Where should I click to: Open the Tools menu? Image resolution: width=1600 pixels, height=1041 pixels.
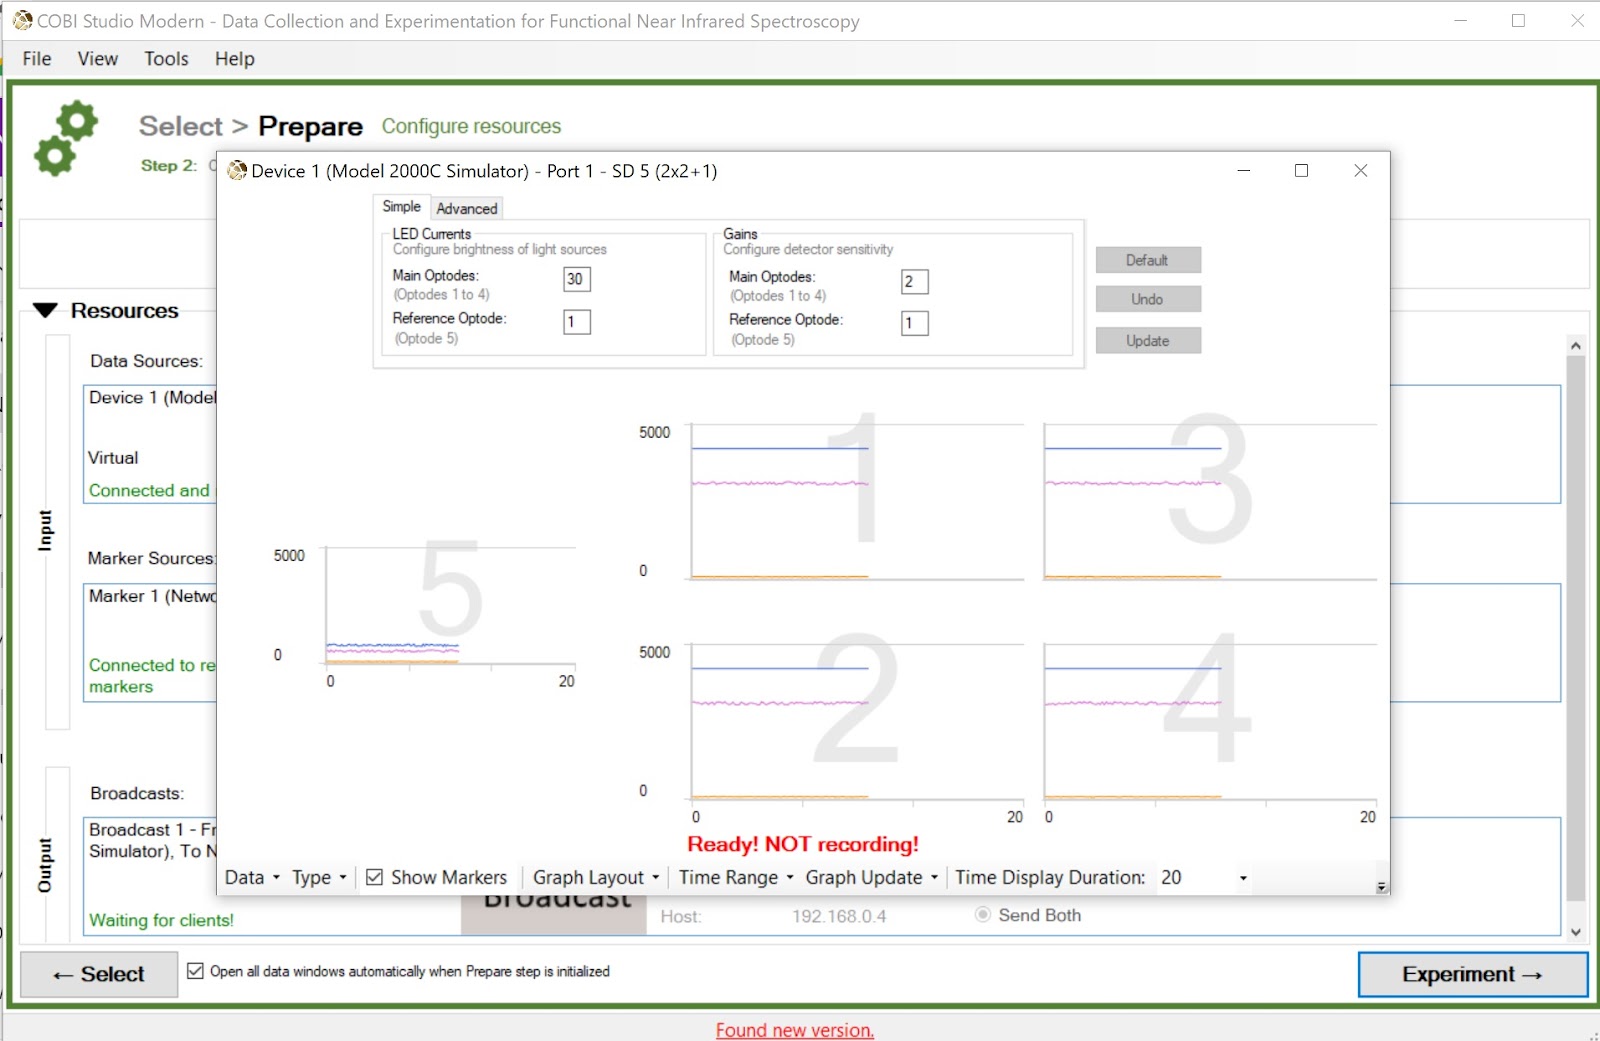pyautogui.click(x=166, y=59)
